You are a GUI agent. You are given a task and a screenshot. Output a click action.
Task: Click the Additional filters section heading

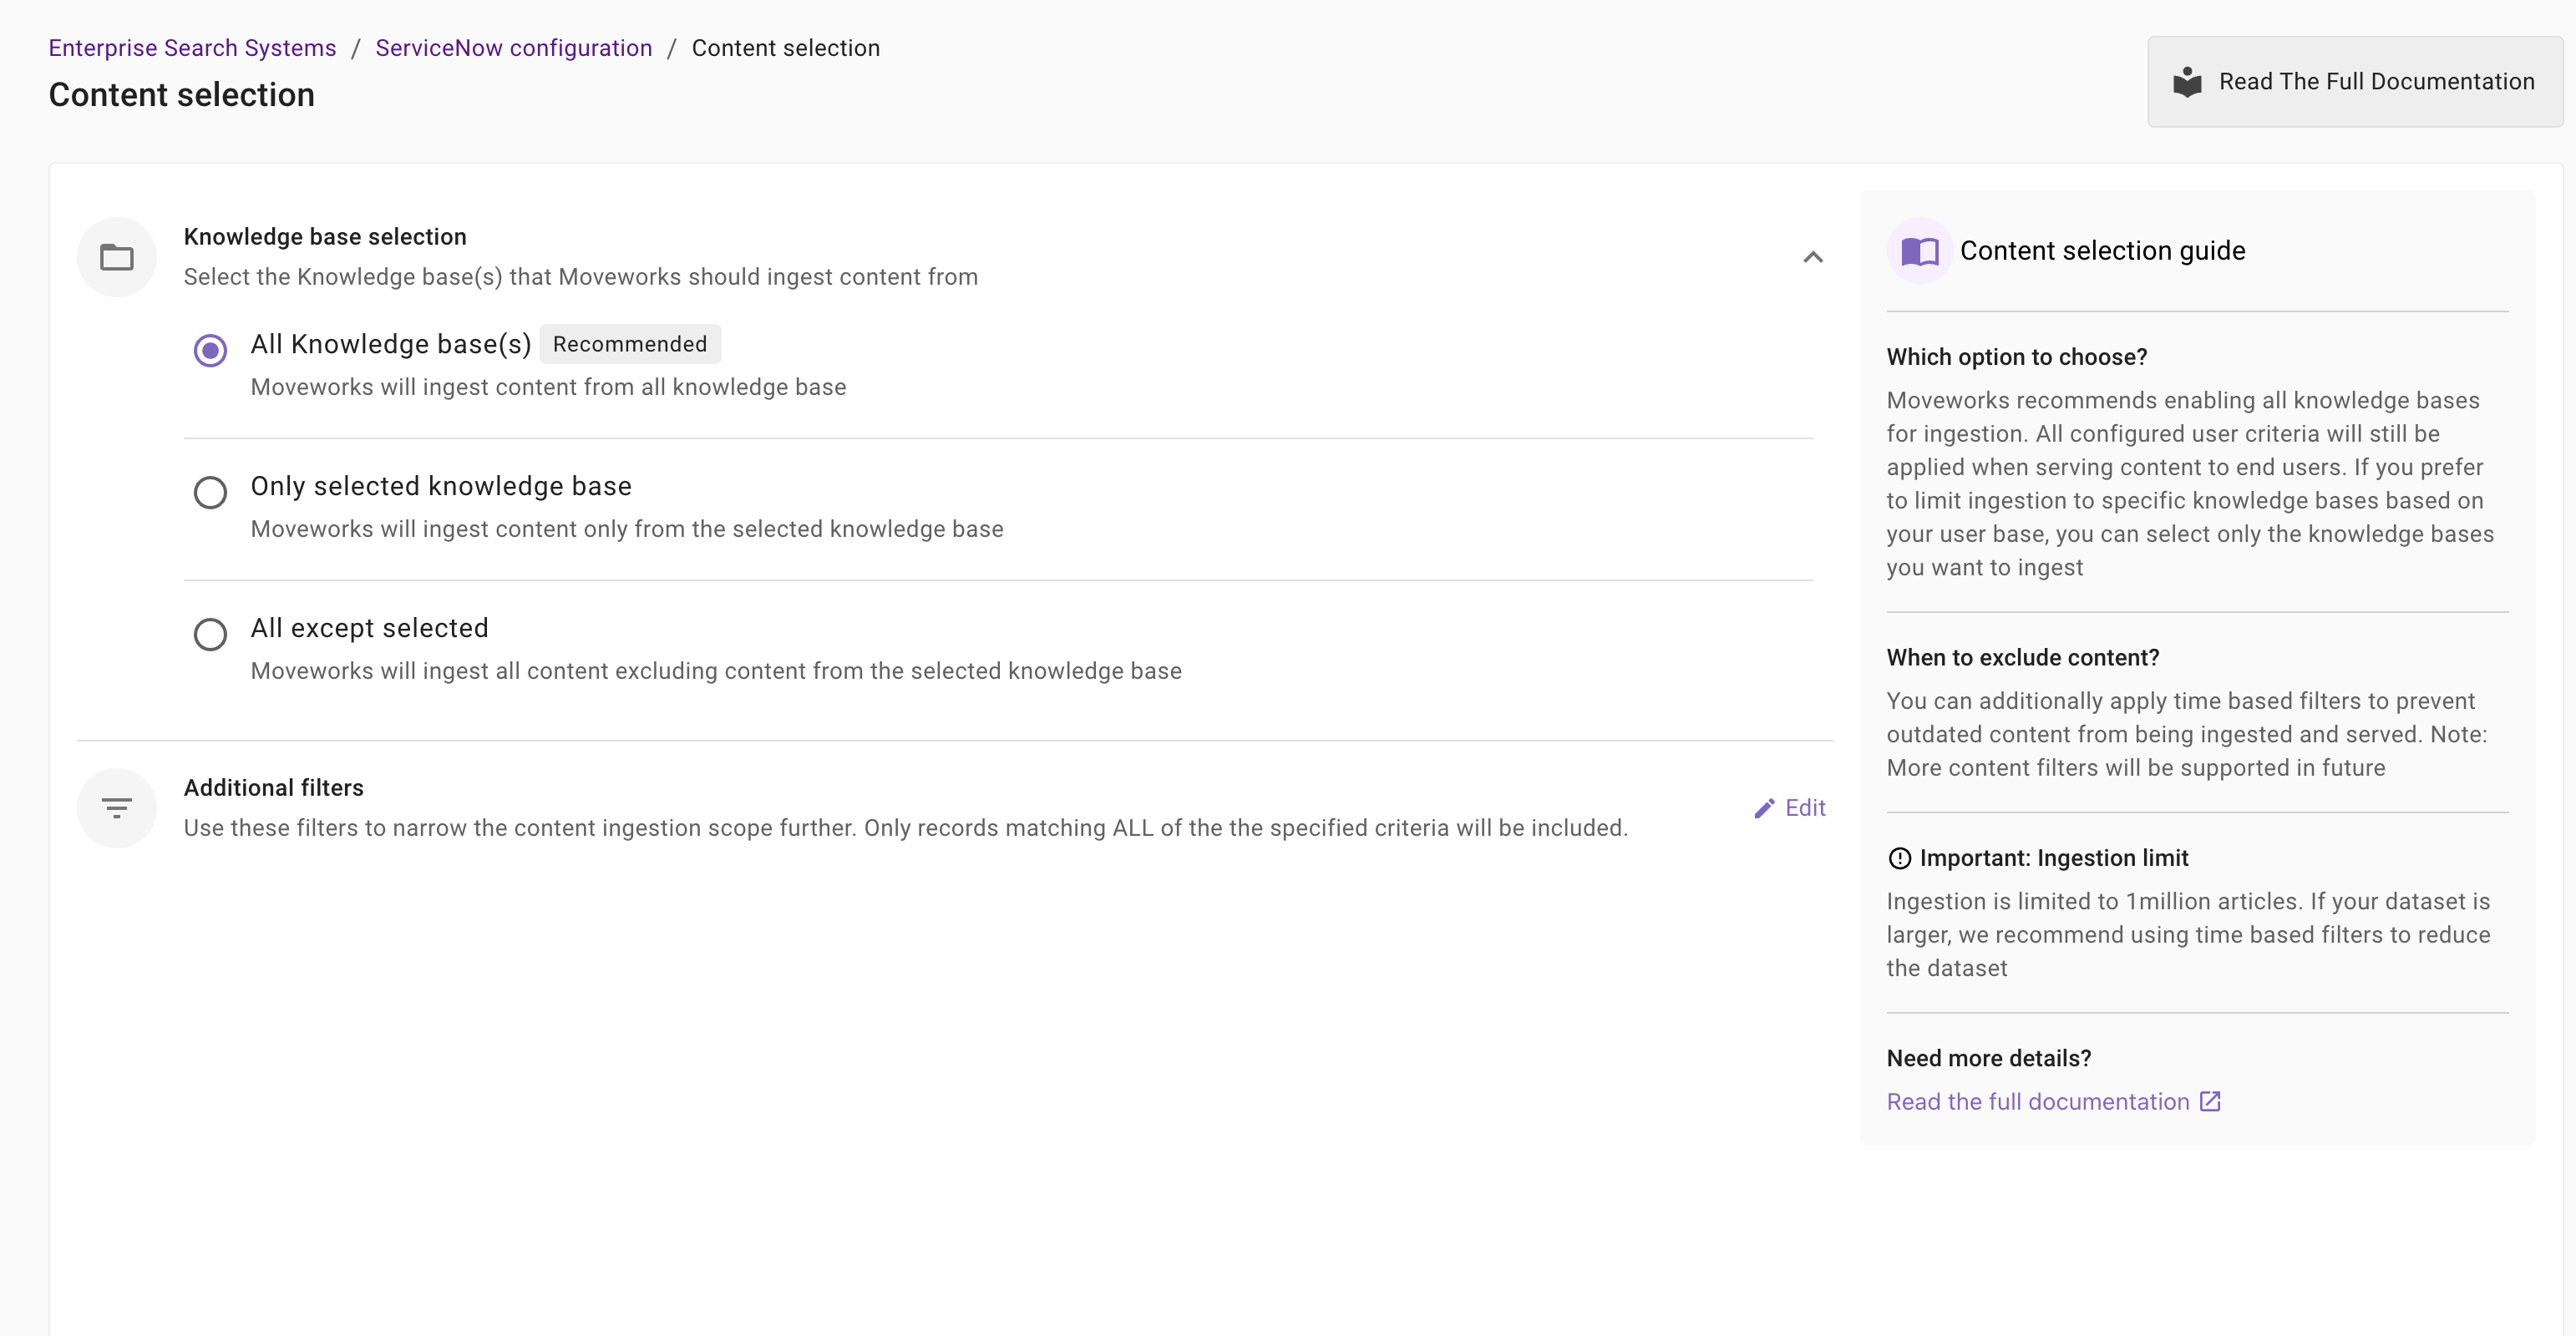pyautogui.click(x=273, y=788)
